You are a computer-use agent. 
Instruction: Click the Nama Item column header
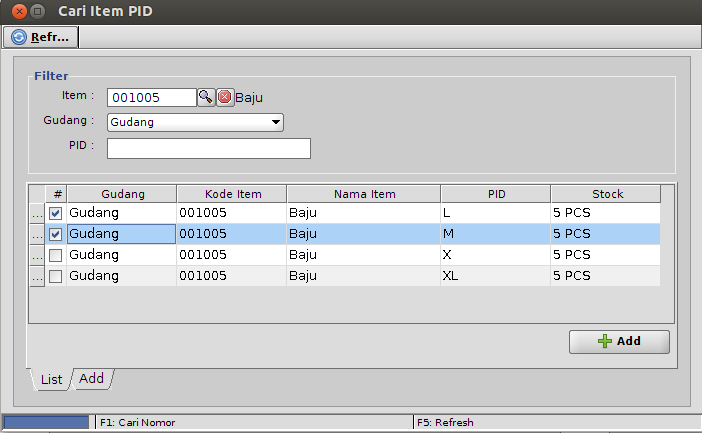pyautogui.click(x=363, y=194)
